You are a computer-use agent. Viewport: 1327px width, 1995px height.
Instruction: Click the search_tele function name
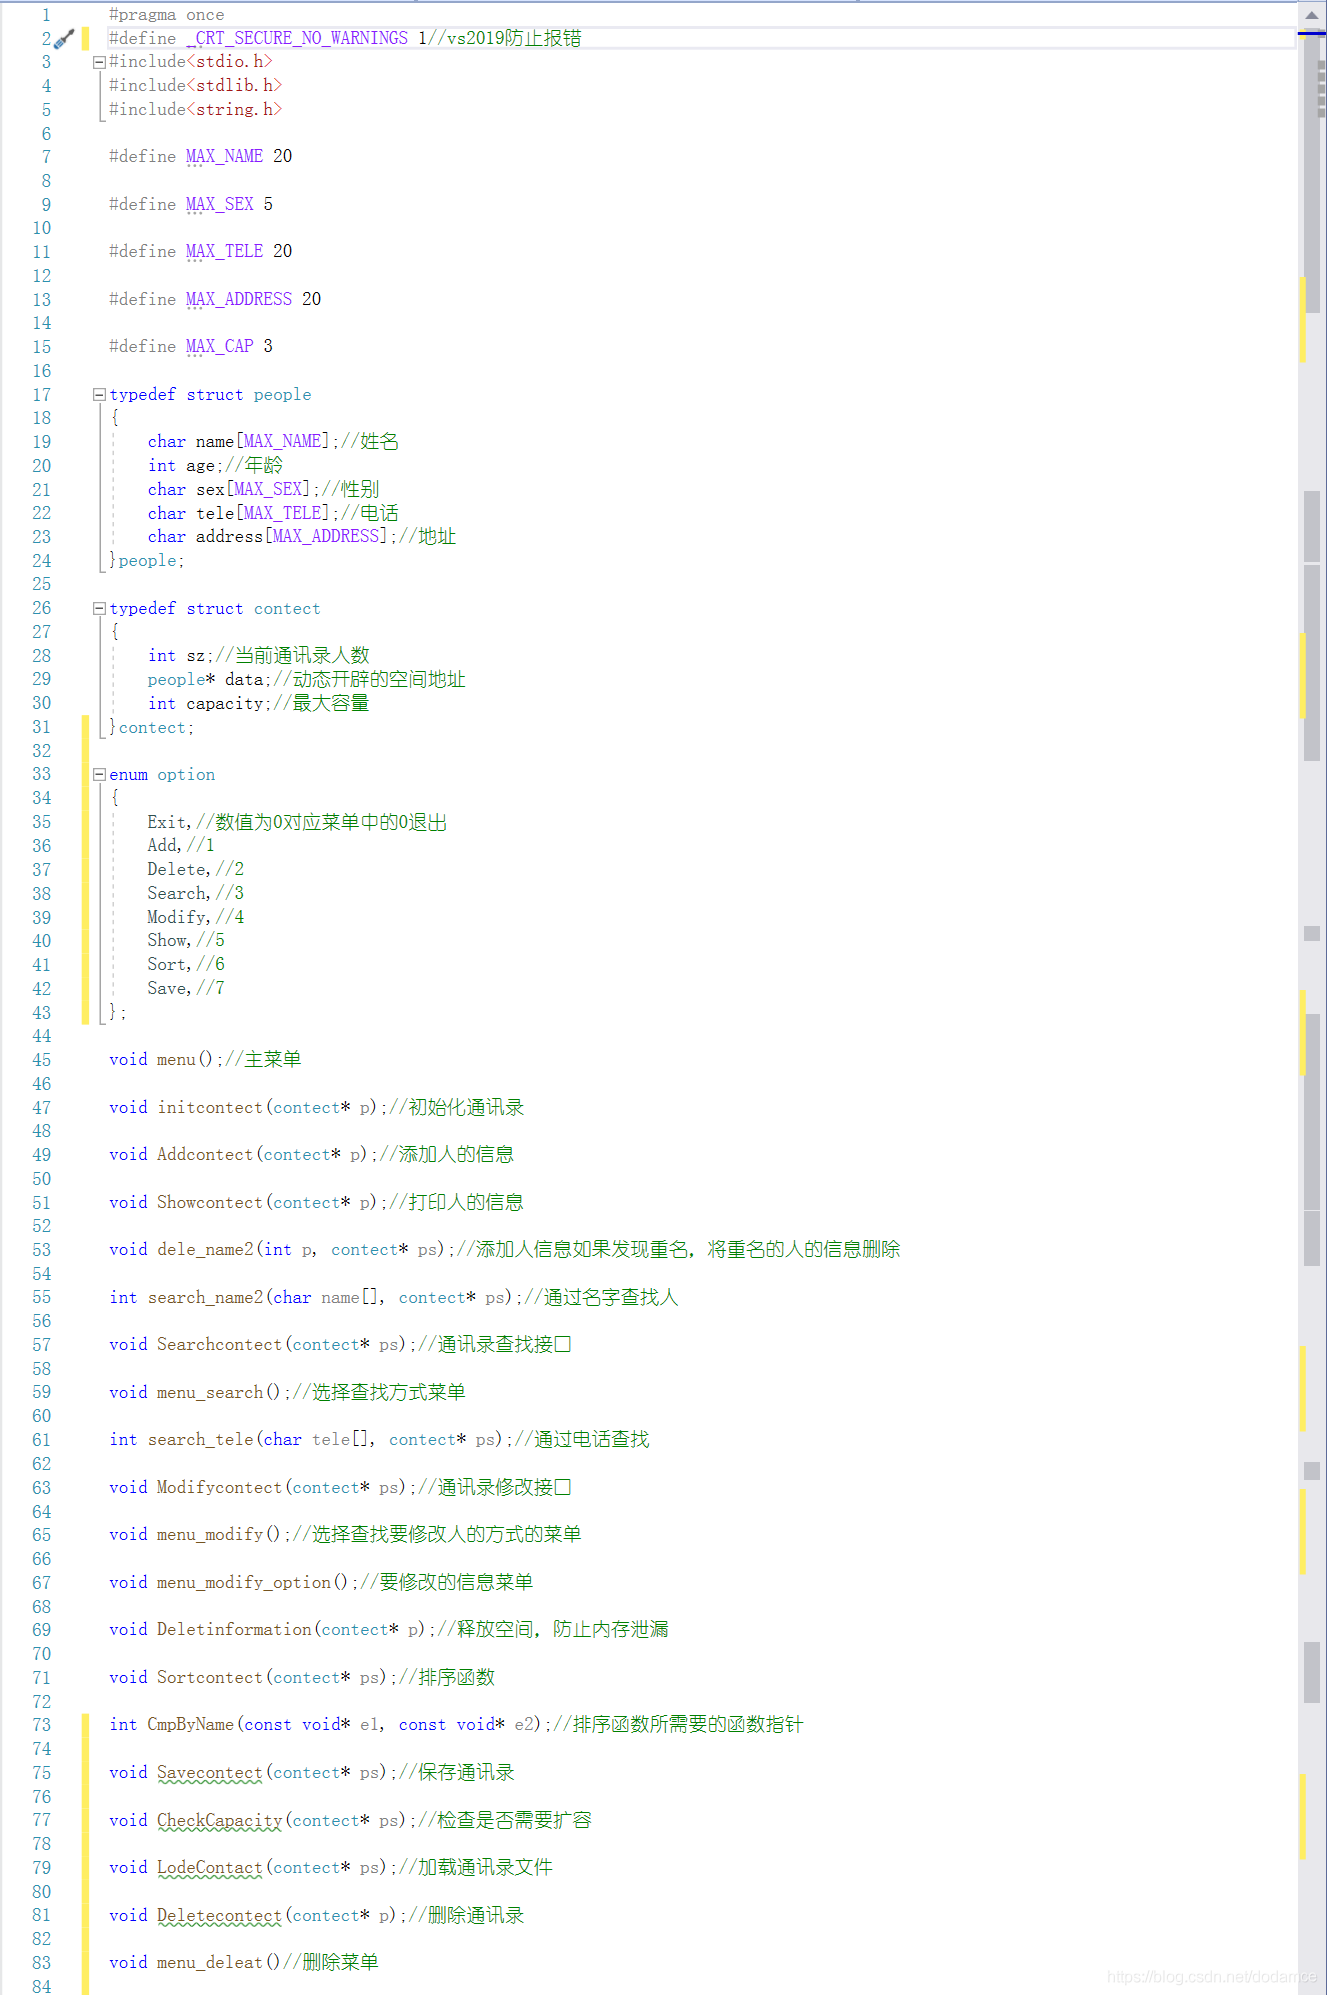(x=200, y=1440)
